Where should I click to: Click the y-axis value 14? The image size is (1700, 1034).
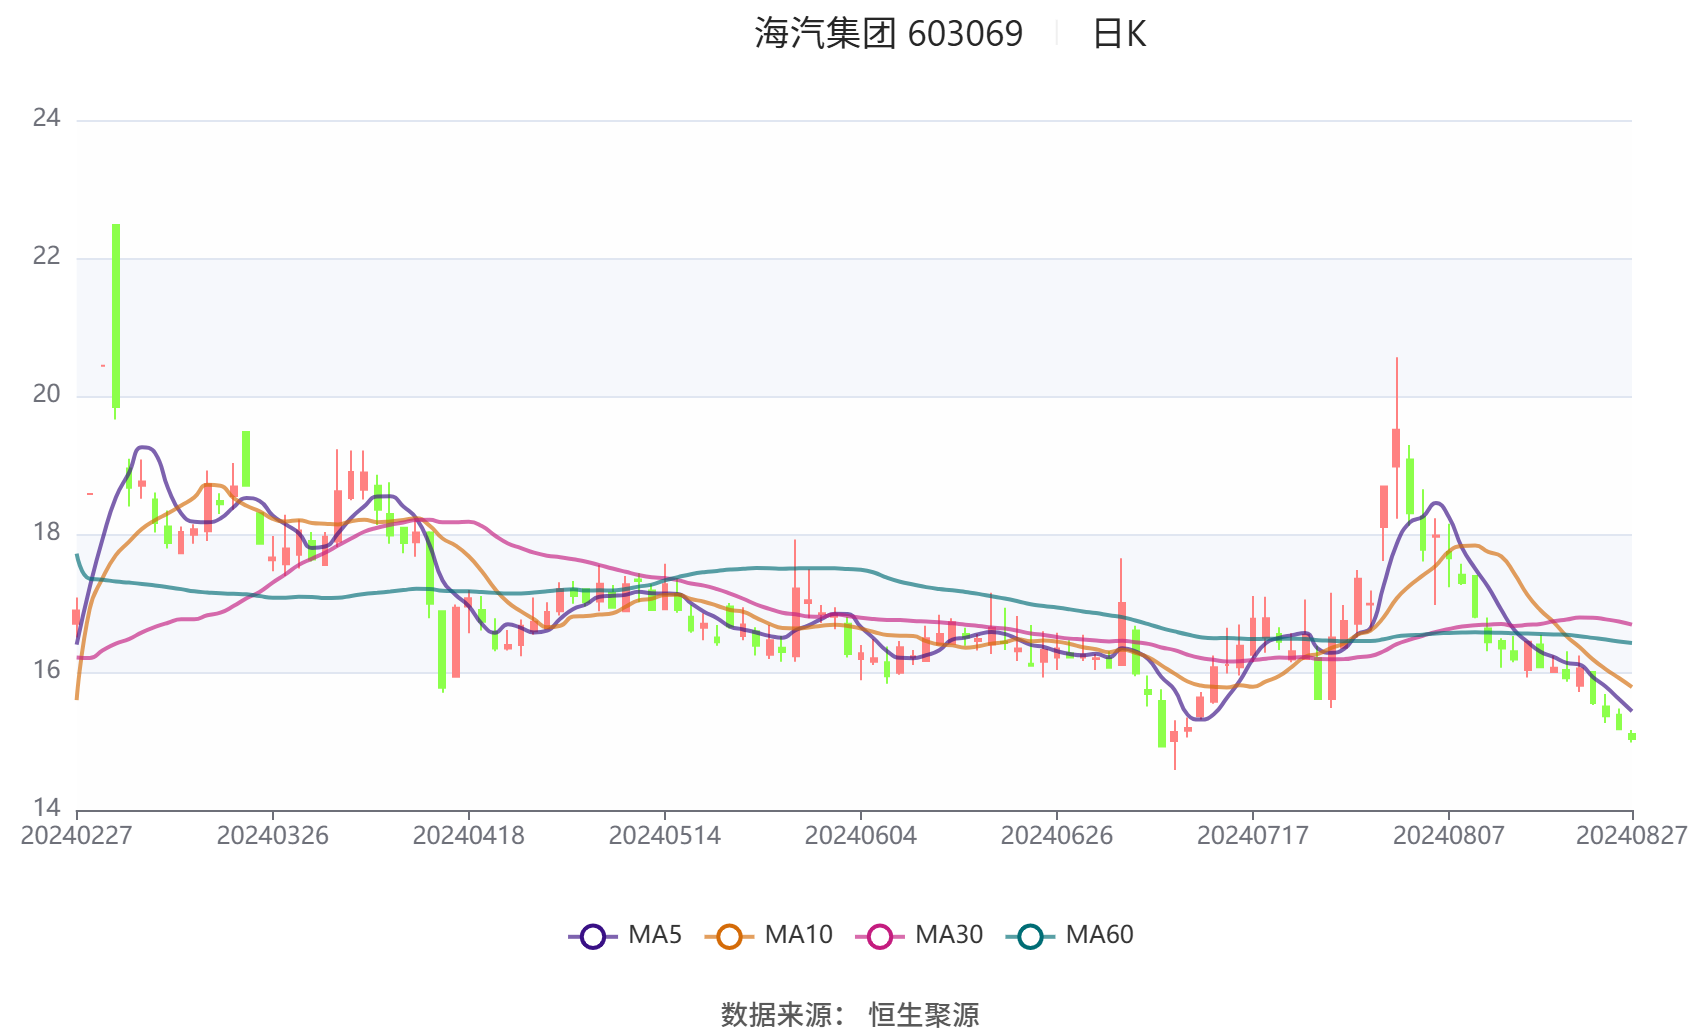tap(46, 808)
